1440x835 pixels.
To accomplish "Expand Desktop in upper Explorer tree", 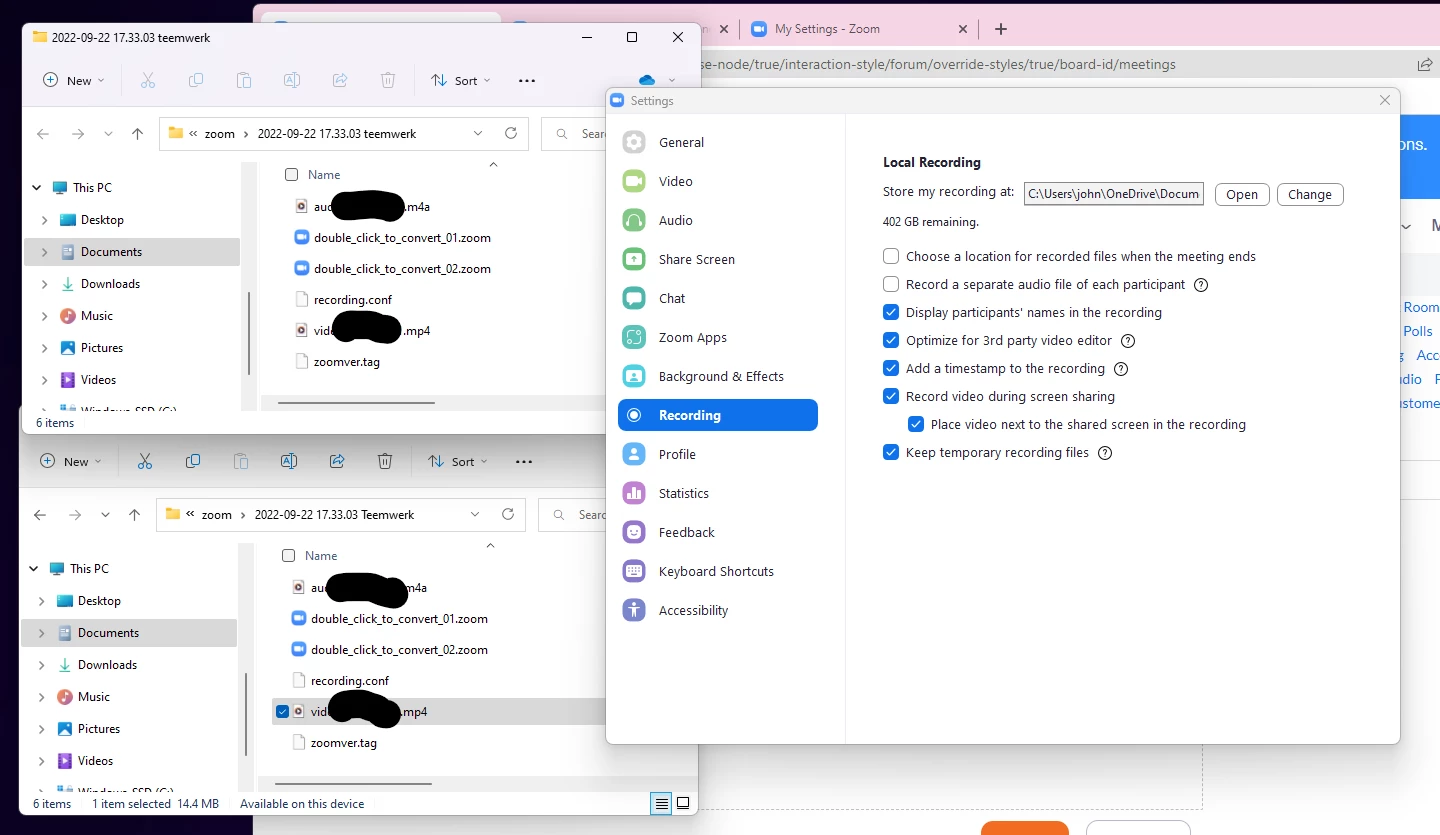I will pyautogui.click(x=44, y=220).
